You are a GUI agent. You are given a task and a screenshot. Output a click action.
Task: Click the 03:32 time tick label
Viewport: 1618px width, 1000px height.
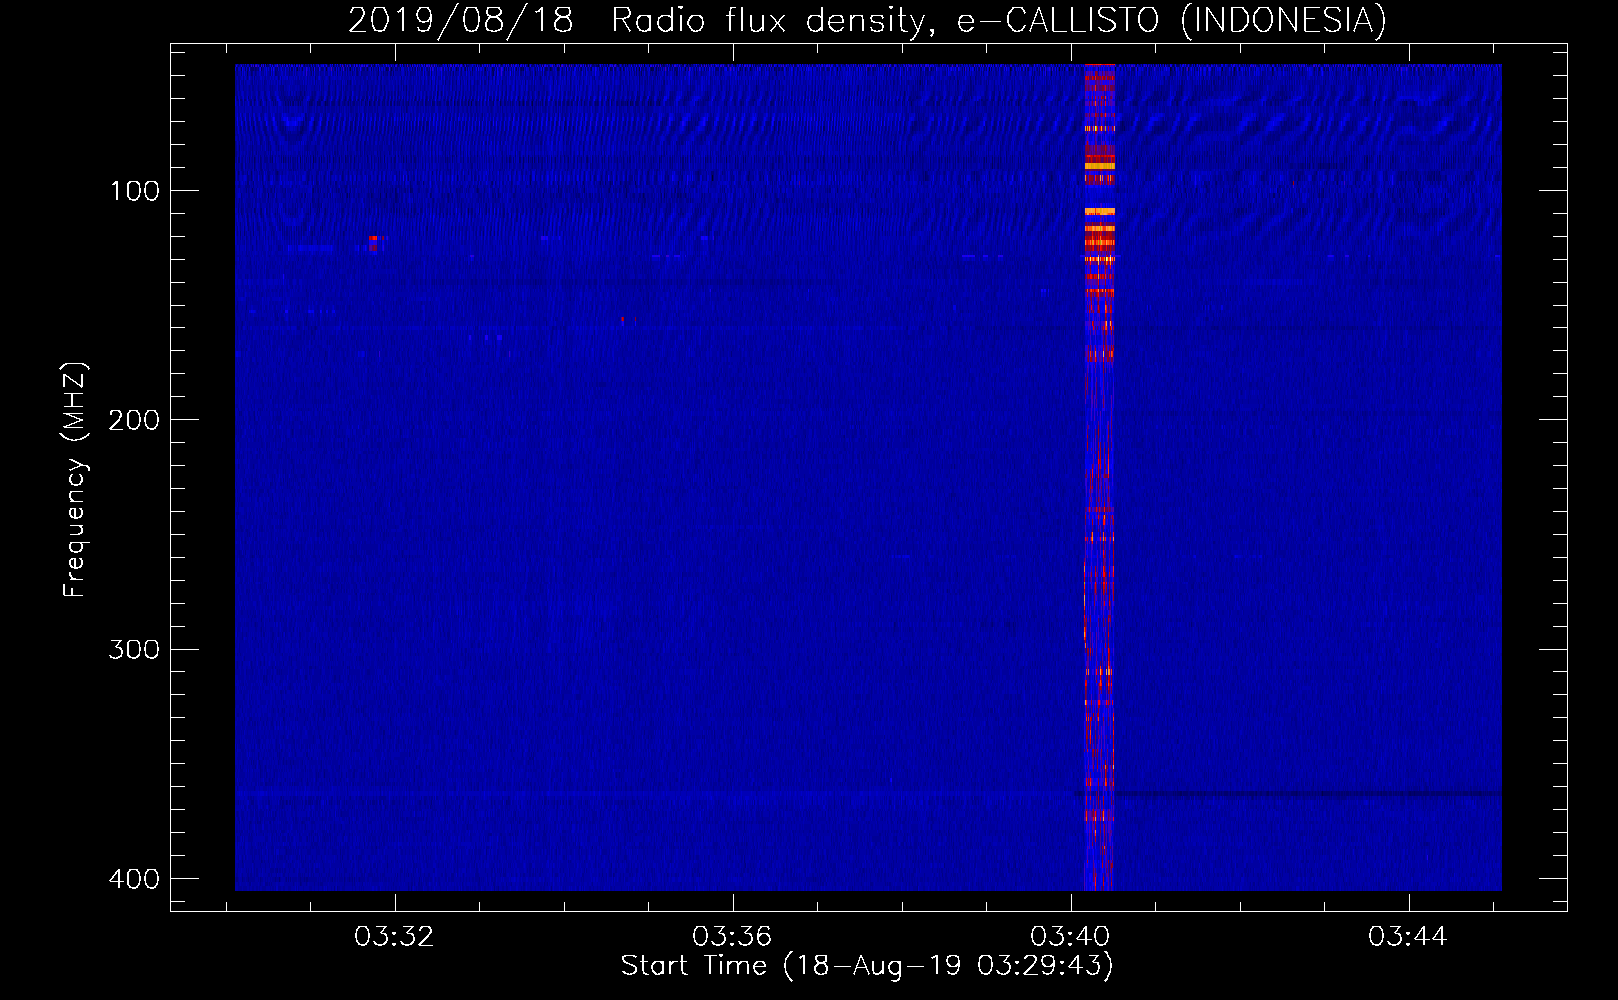[x=395, y=936]
